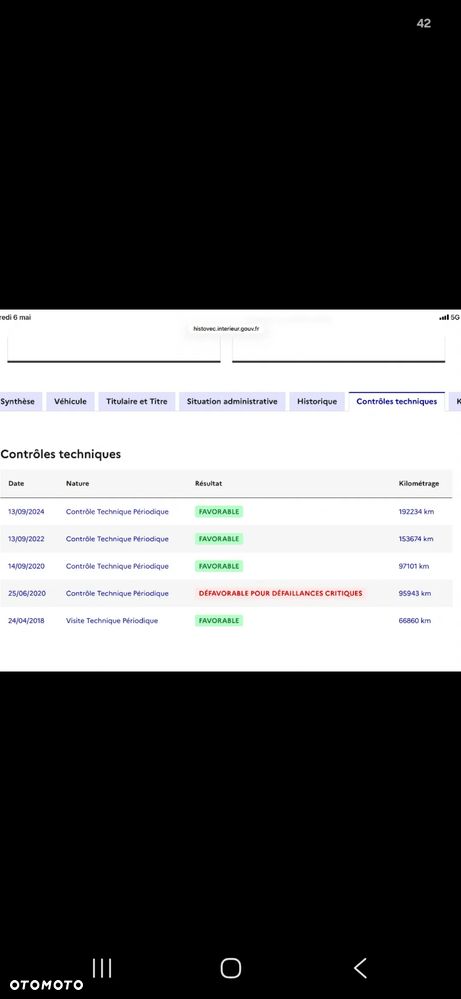Tap the Android back arrow icon
The height and width of the screenshot is (999, 461).
point(360,968)
